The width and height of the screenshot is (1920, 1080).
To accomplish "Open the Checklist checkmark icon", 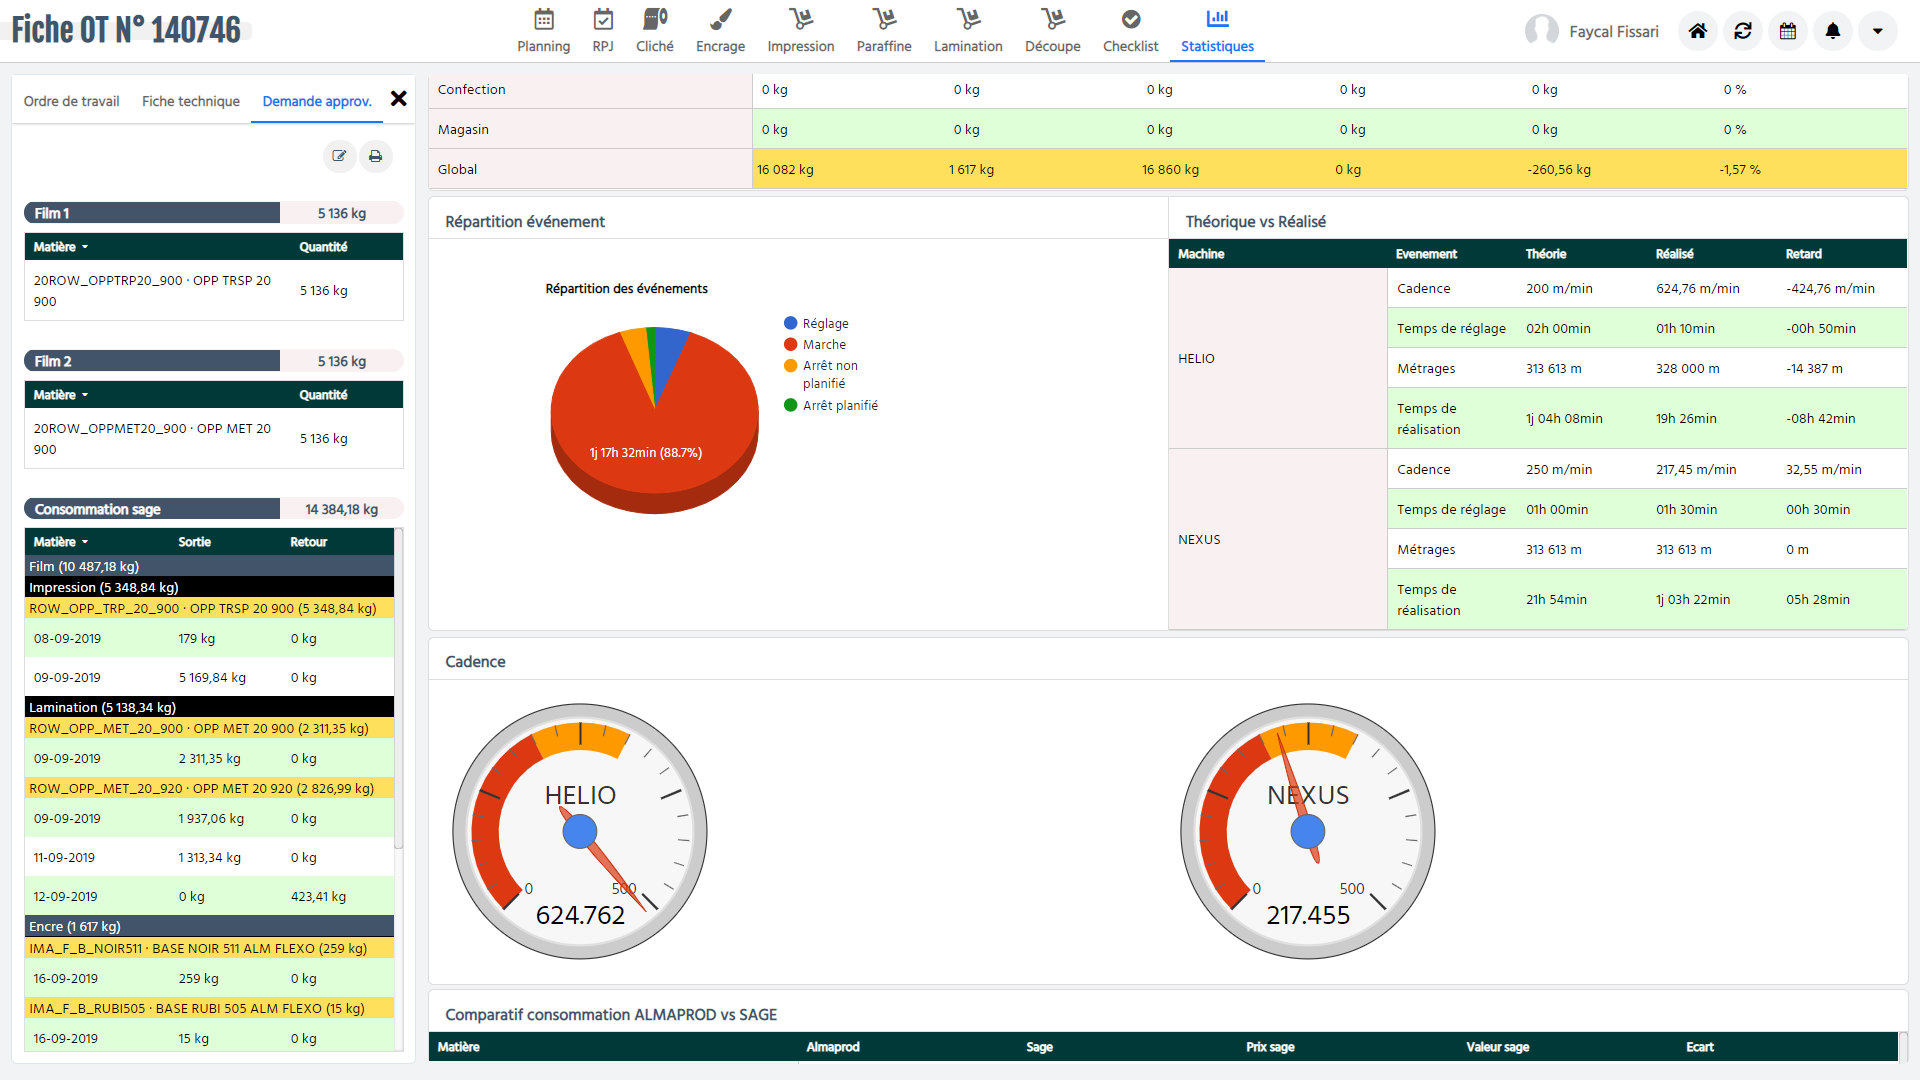I will [1130, 20].
